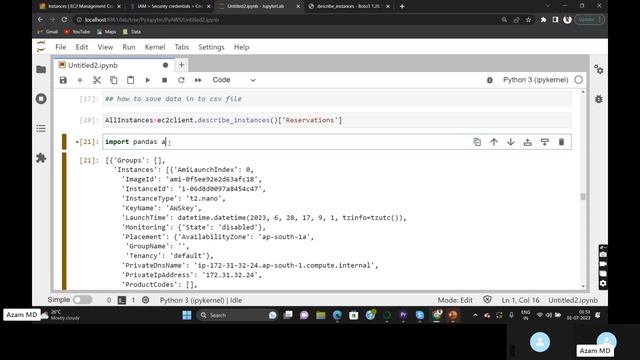Insert a cell below from cell toolbar
Image resolution: width=640 pixels, height=360 pixels.
coord(544,142)
